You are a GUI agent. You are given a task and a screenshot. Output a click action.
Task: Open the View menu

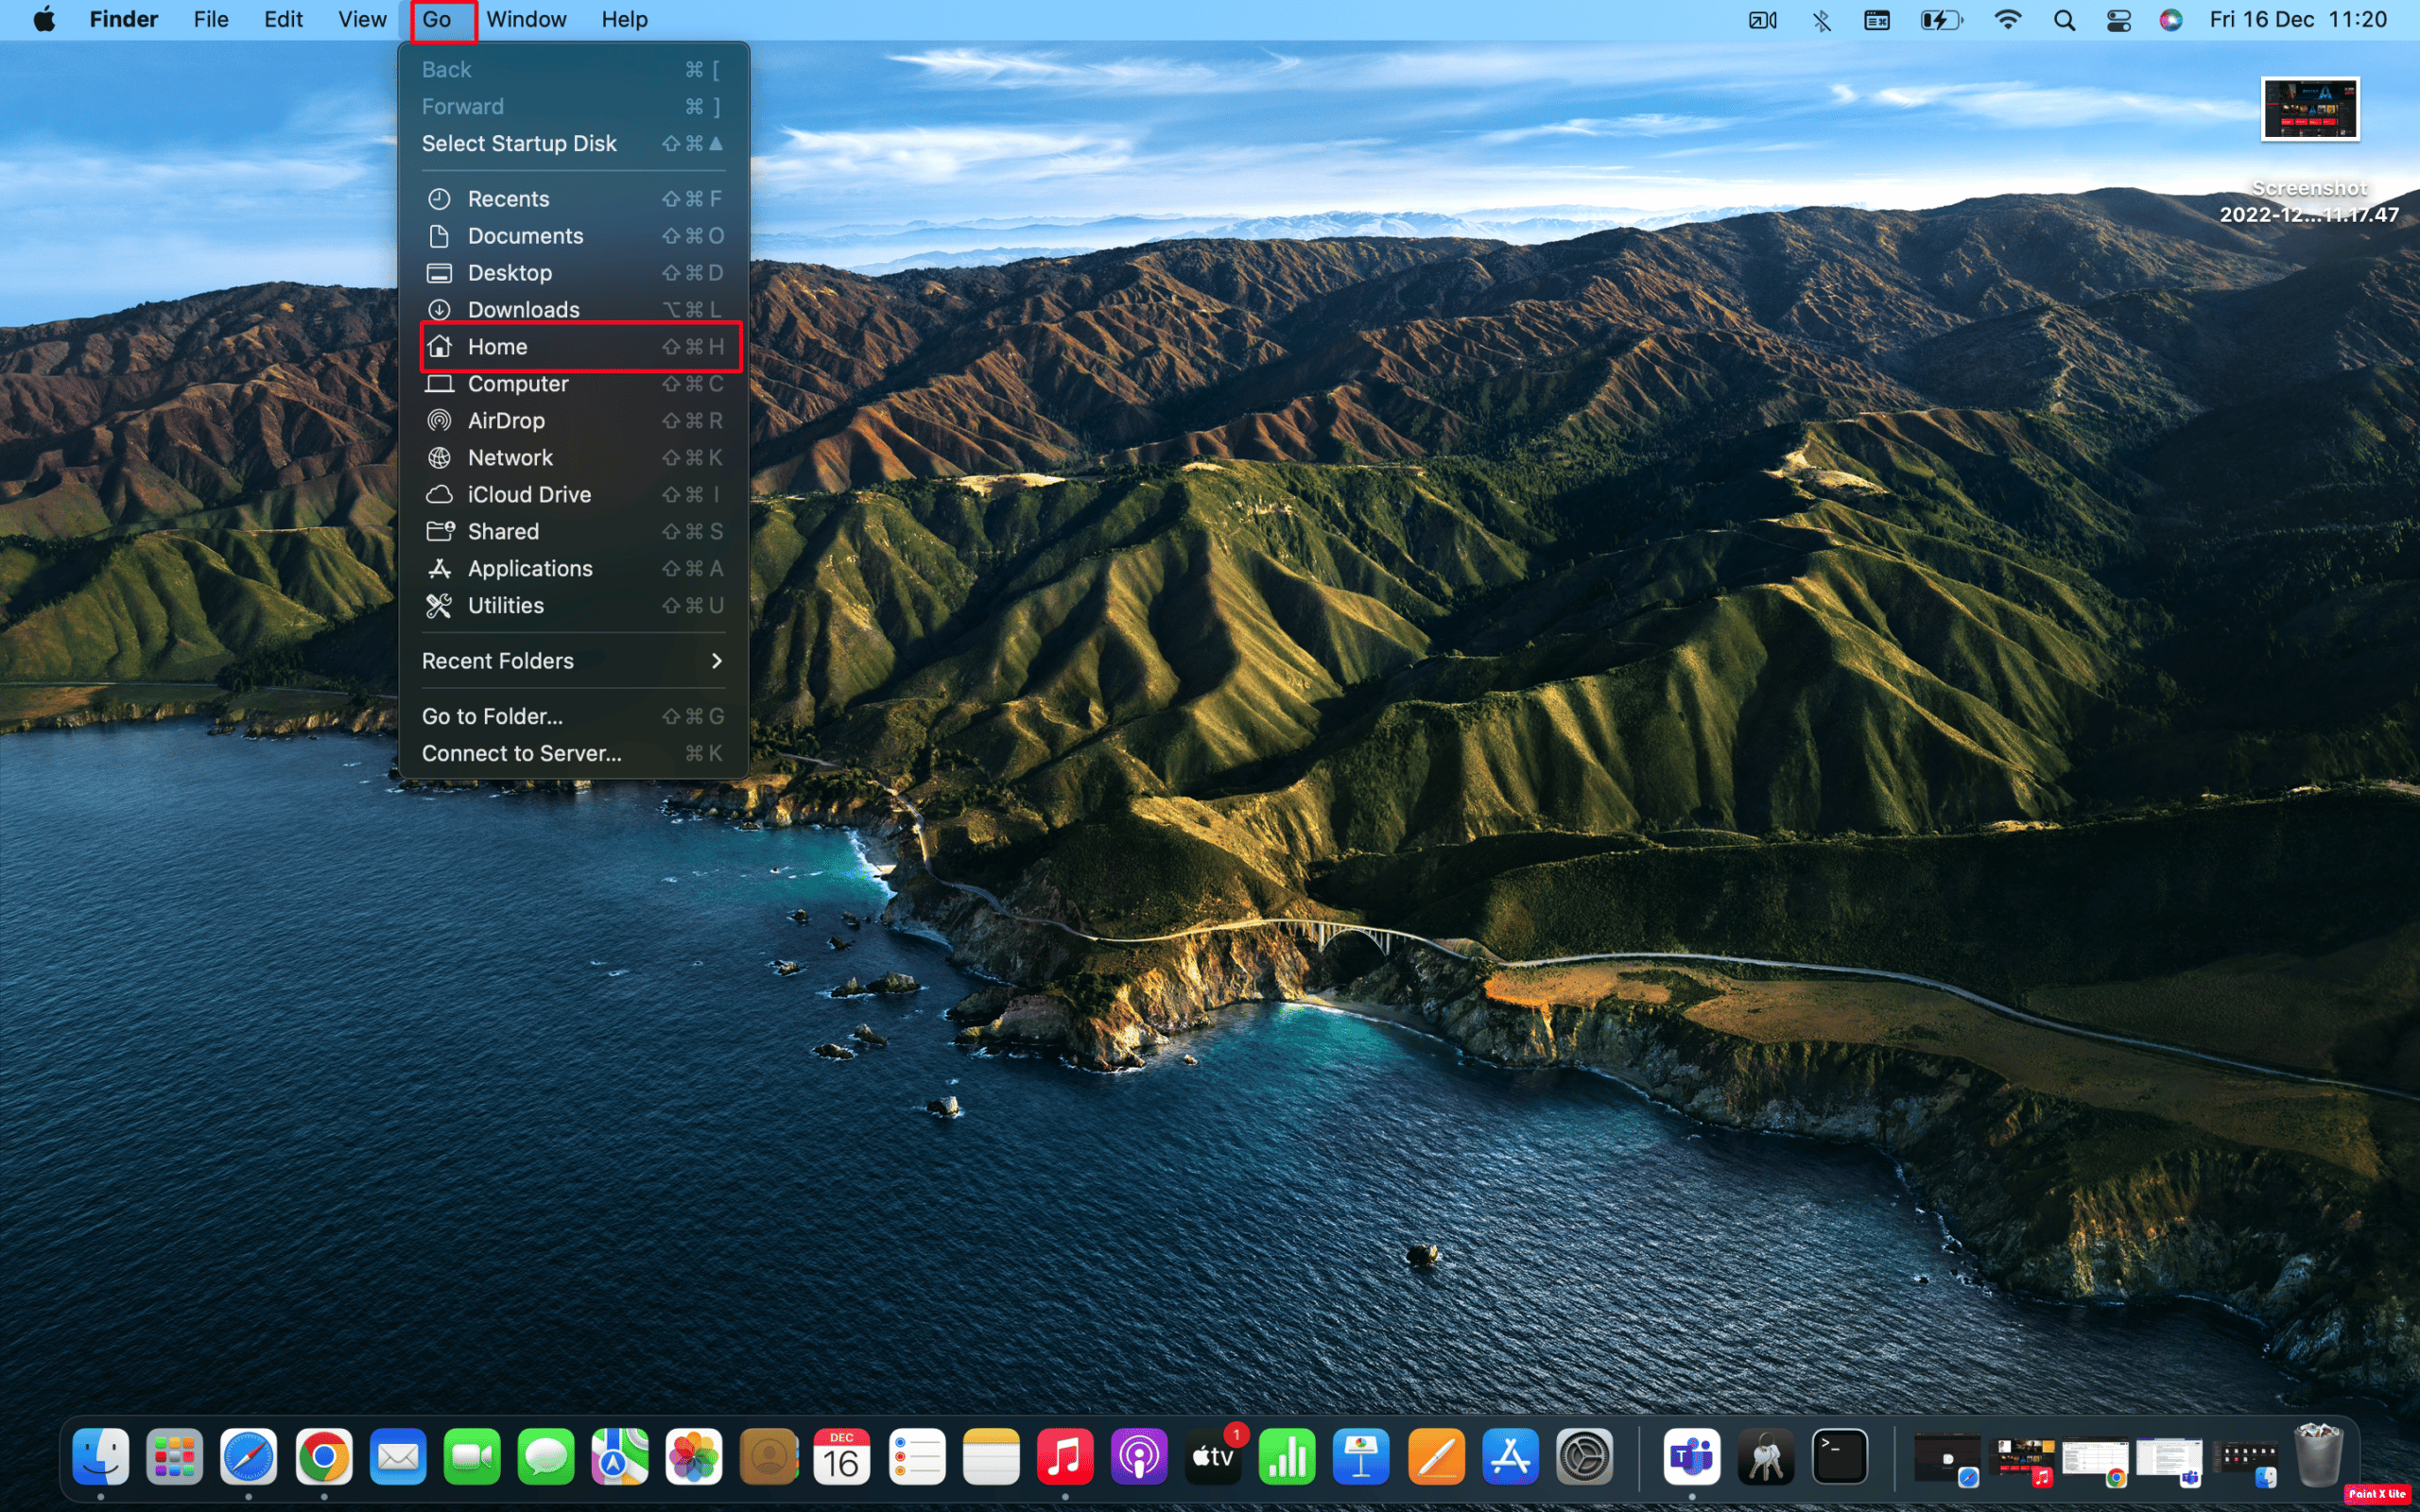[361, 20]
